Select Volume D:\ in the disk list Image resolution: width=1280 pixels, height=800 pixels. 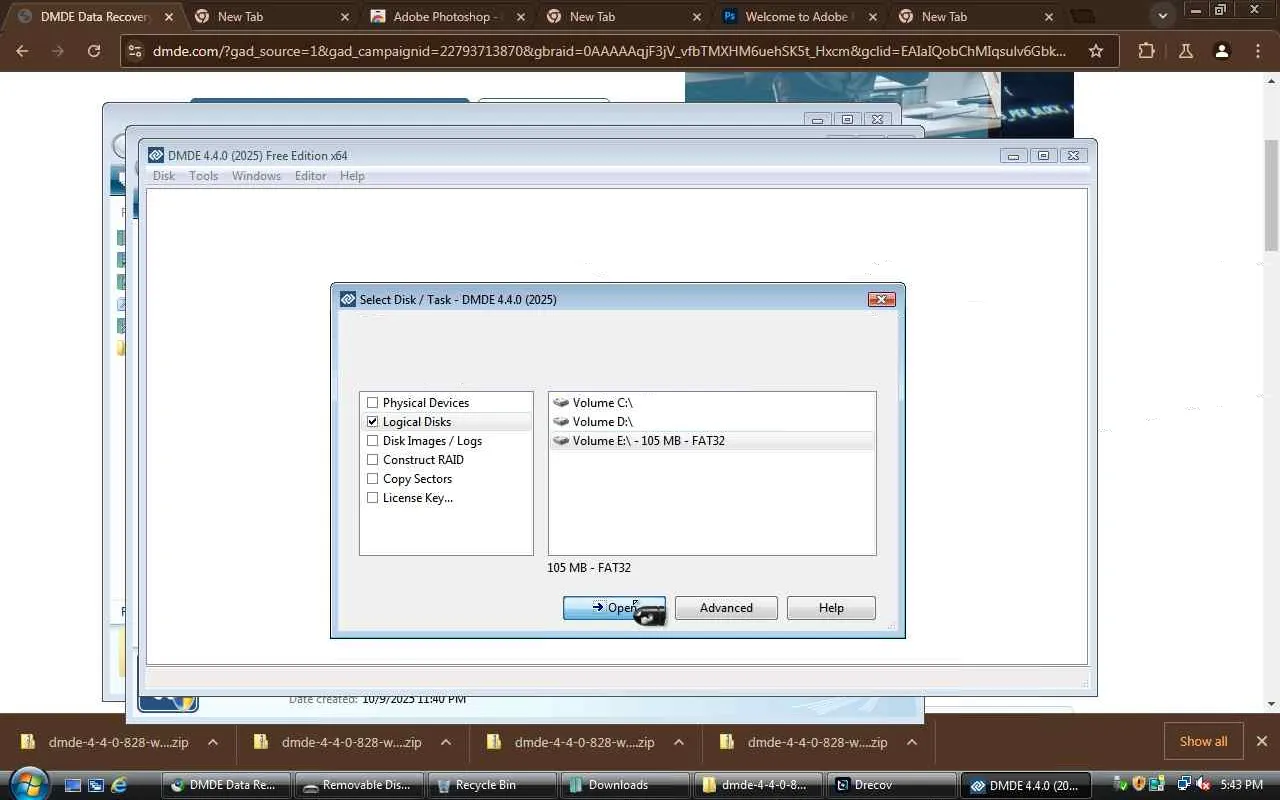click(x=712, y=422)
